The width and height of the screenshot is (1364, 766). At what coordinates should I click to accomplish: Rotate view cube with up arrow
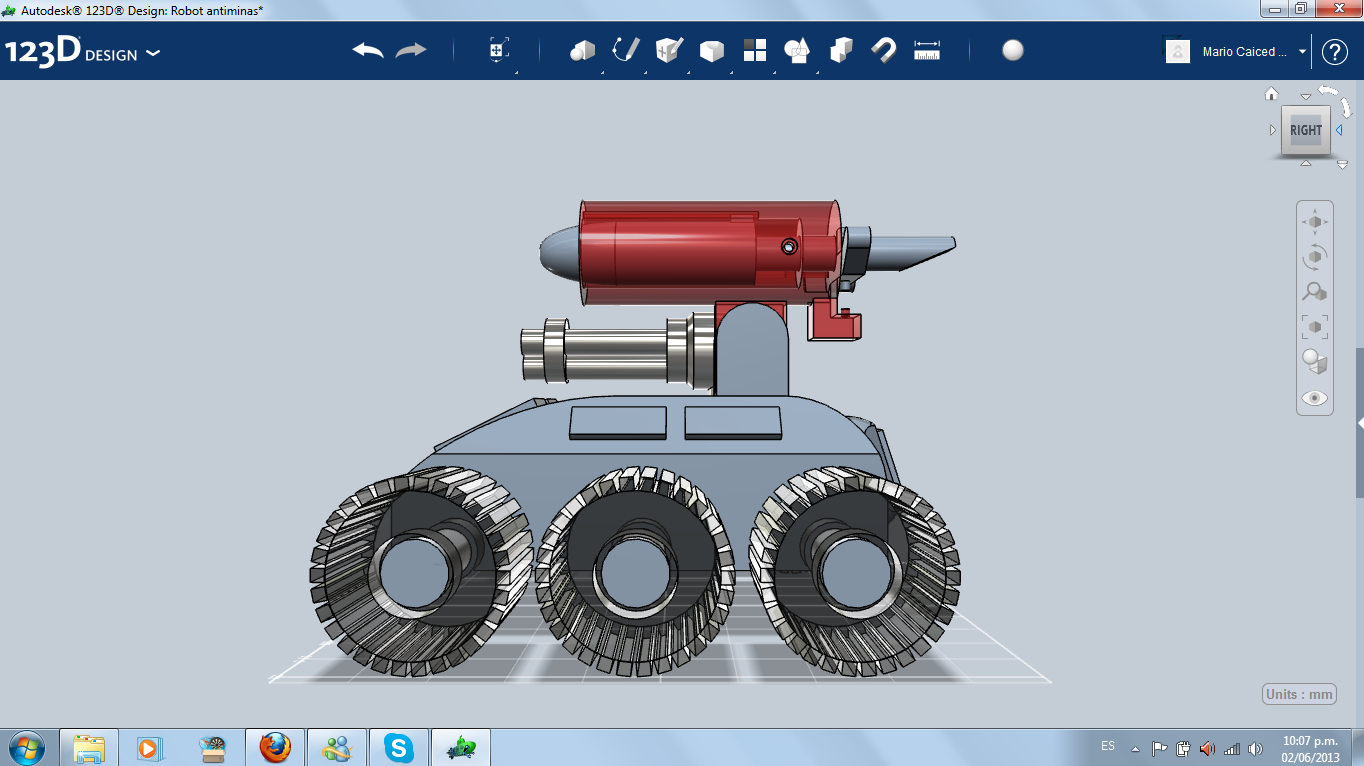1305,97
